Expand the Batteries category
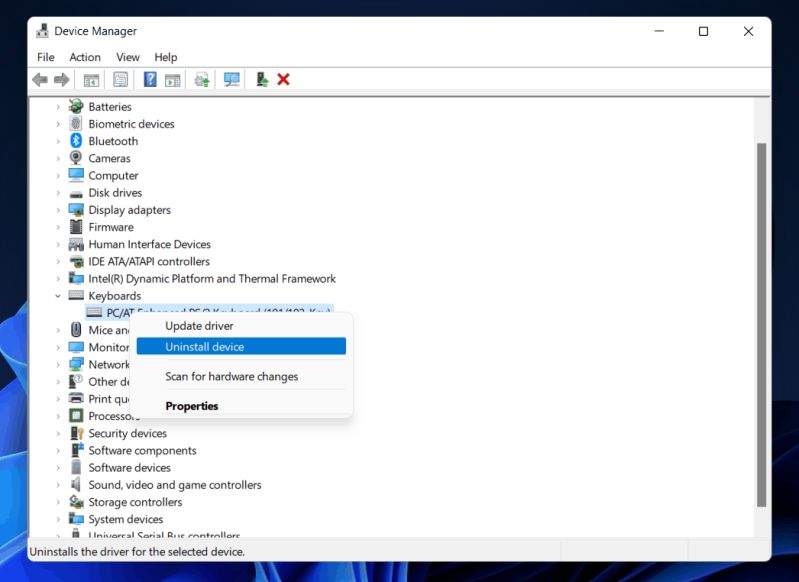This screenshot has width=799, height=582. coord(58,107)
